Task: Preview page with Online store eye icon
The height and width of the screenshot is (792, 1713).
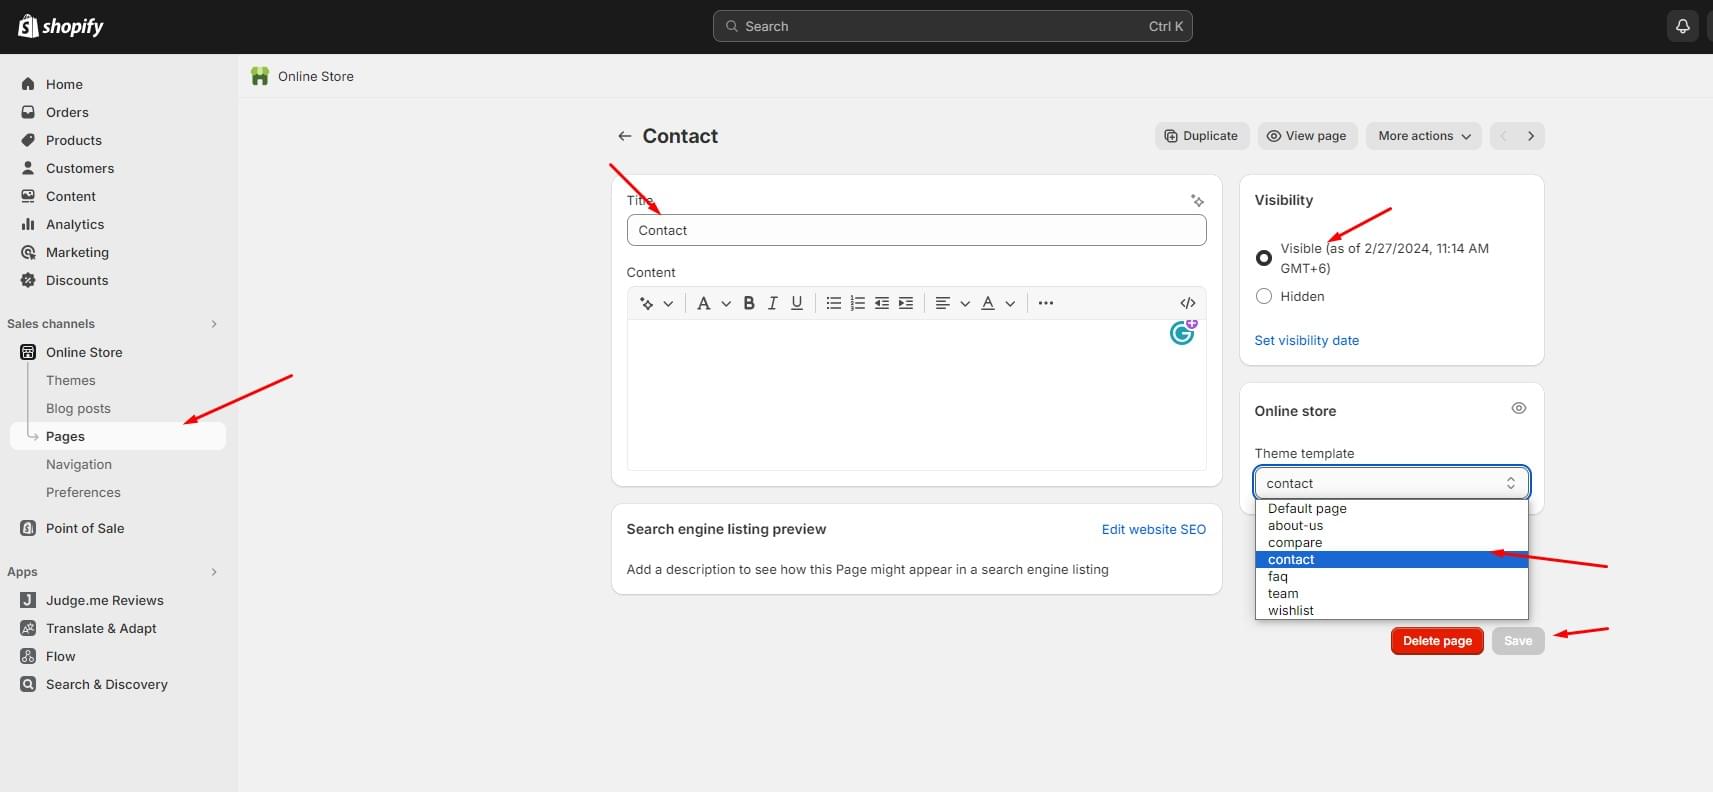Action: (1519, 408)
